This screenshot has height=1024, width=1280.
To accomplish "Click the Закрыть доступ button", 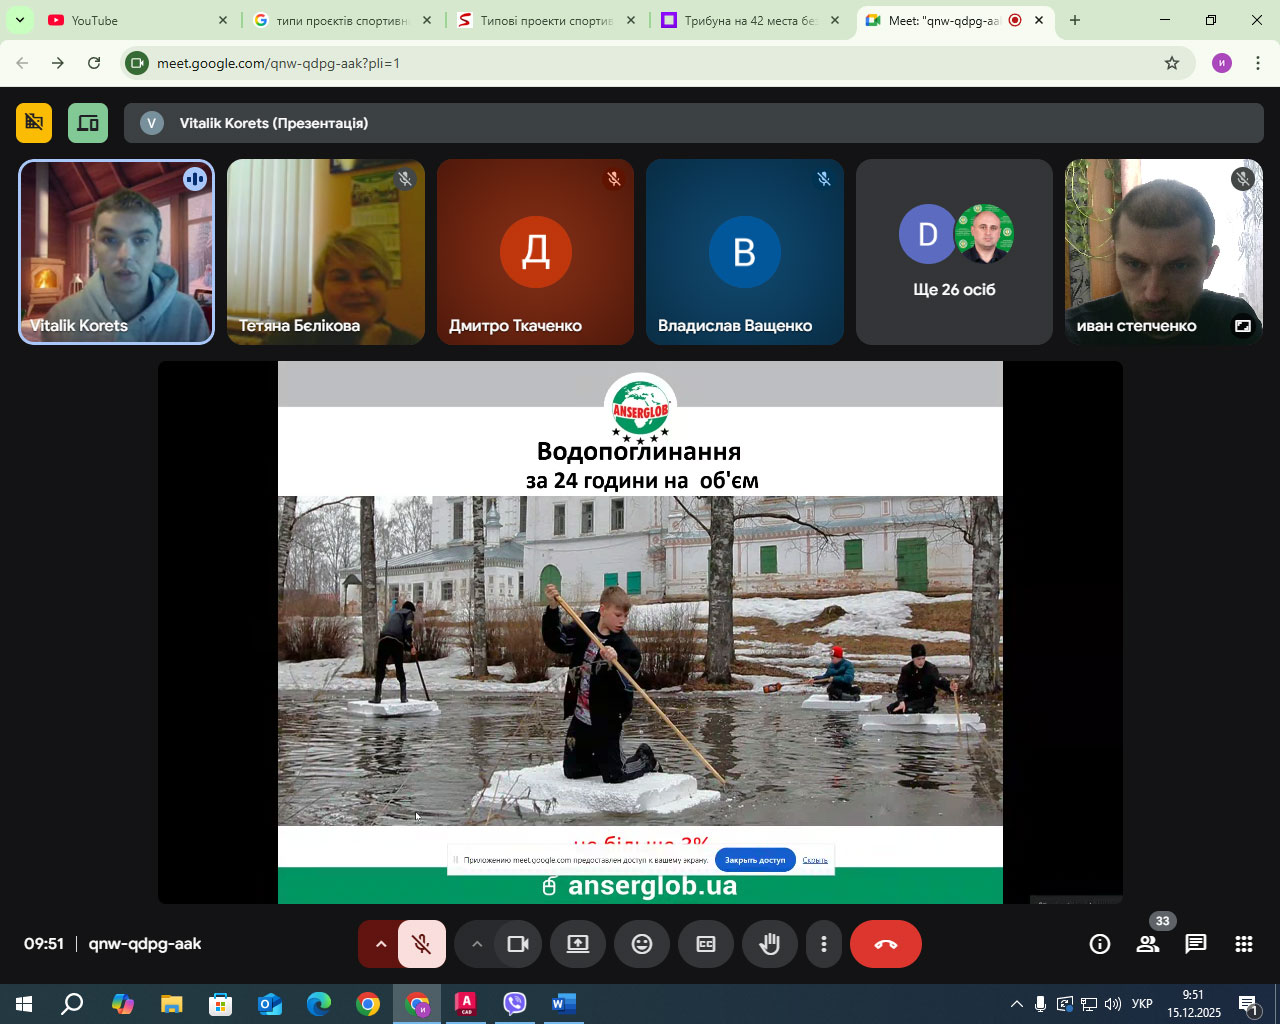I will 755,860.
